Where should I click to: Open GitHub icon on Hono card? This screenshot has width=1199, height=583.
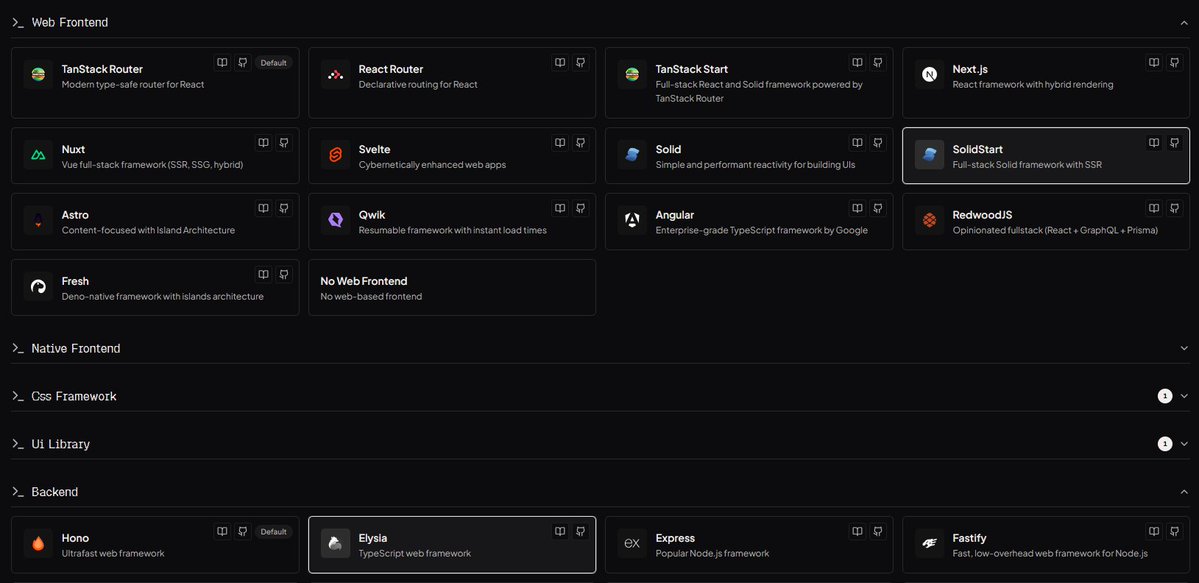coord(242,532)
